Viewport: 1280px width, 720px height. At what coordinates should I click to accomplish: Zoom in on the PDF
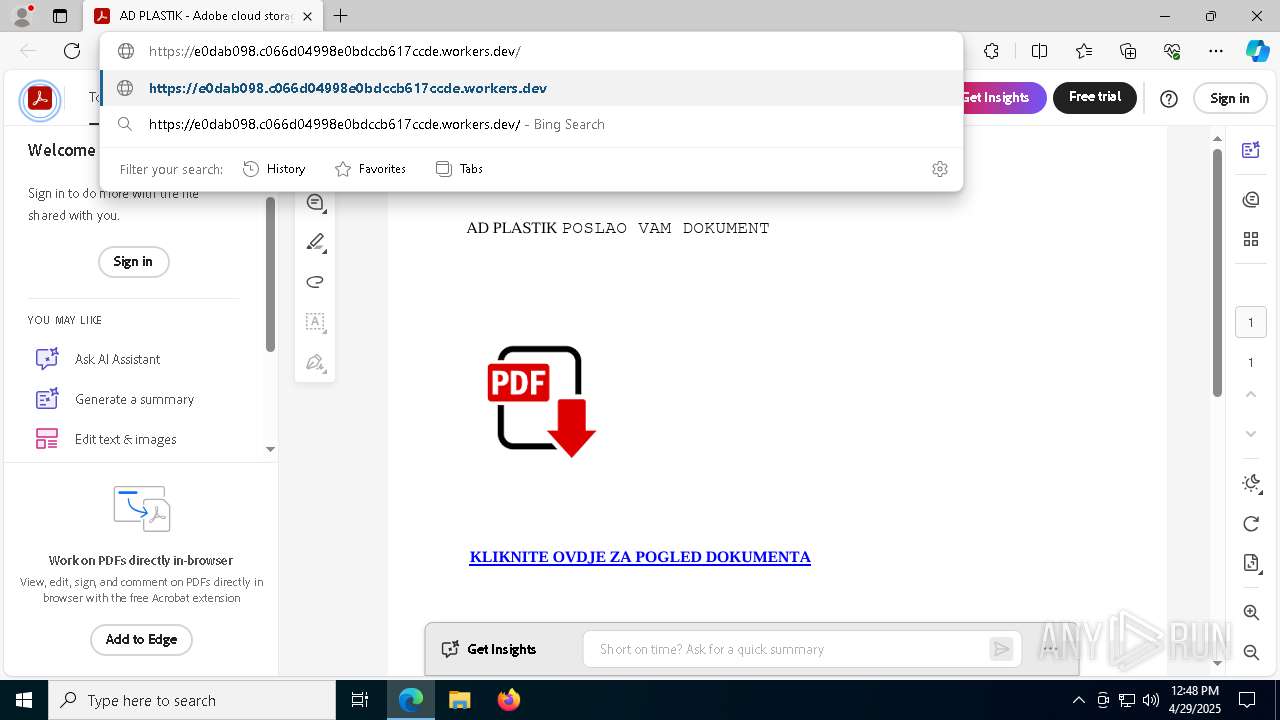[1250, 612]
